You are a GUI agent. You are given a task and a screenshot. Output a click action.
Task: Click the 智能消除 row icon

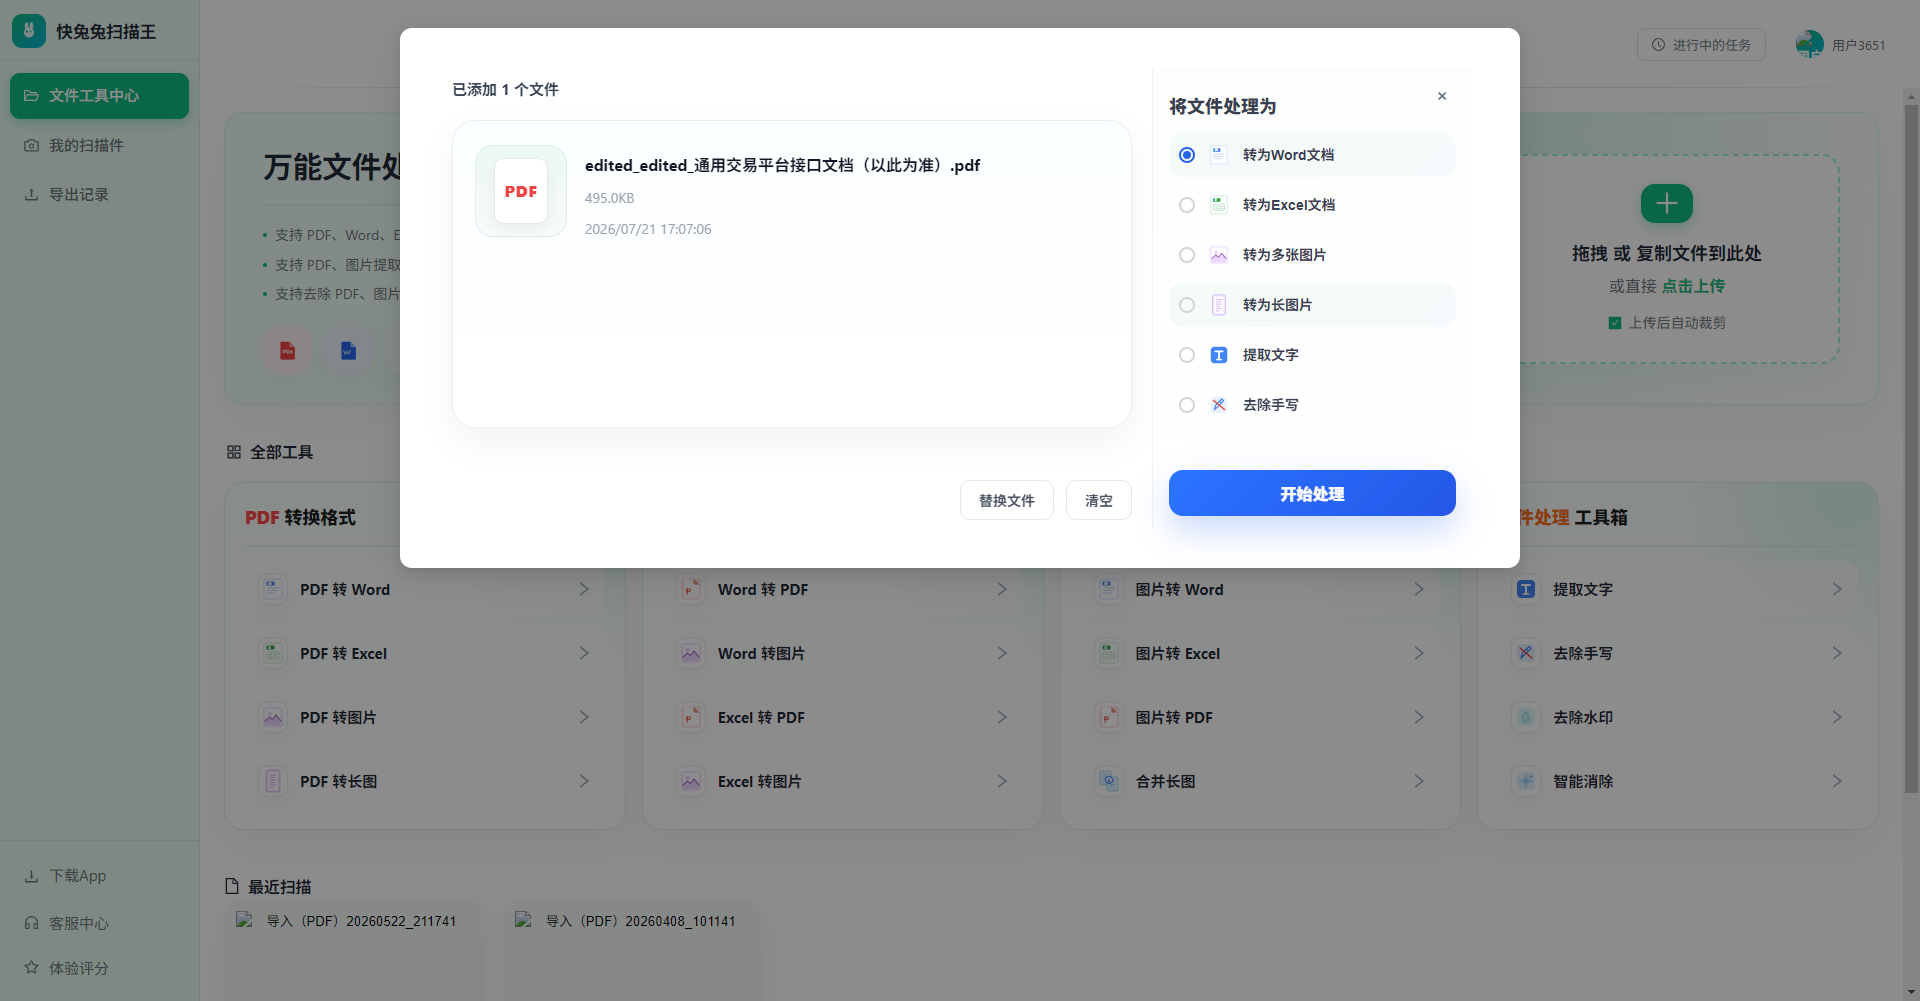[x=1526, y=781]
